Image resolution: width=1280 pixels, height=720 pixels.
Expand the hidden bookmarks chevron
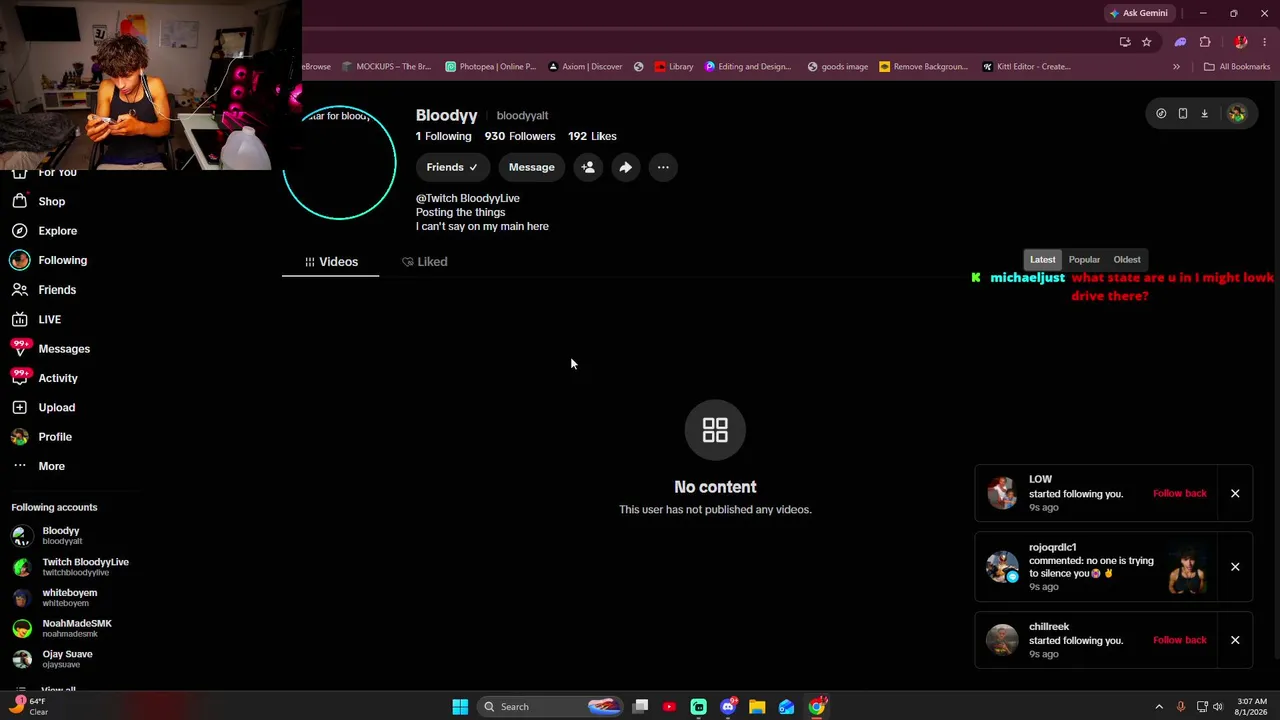pyautogui.click(x=1176, y=67)
